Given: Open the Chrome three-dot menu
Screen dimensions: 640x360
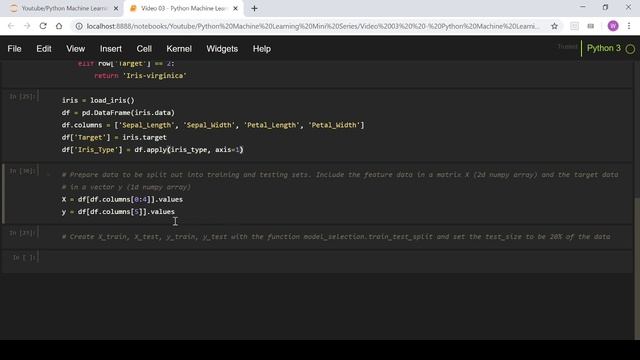Looking at the screenshot, I should coord(629,26).
